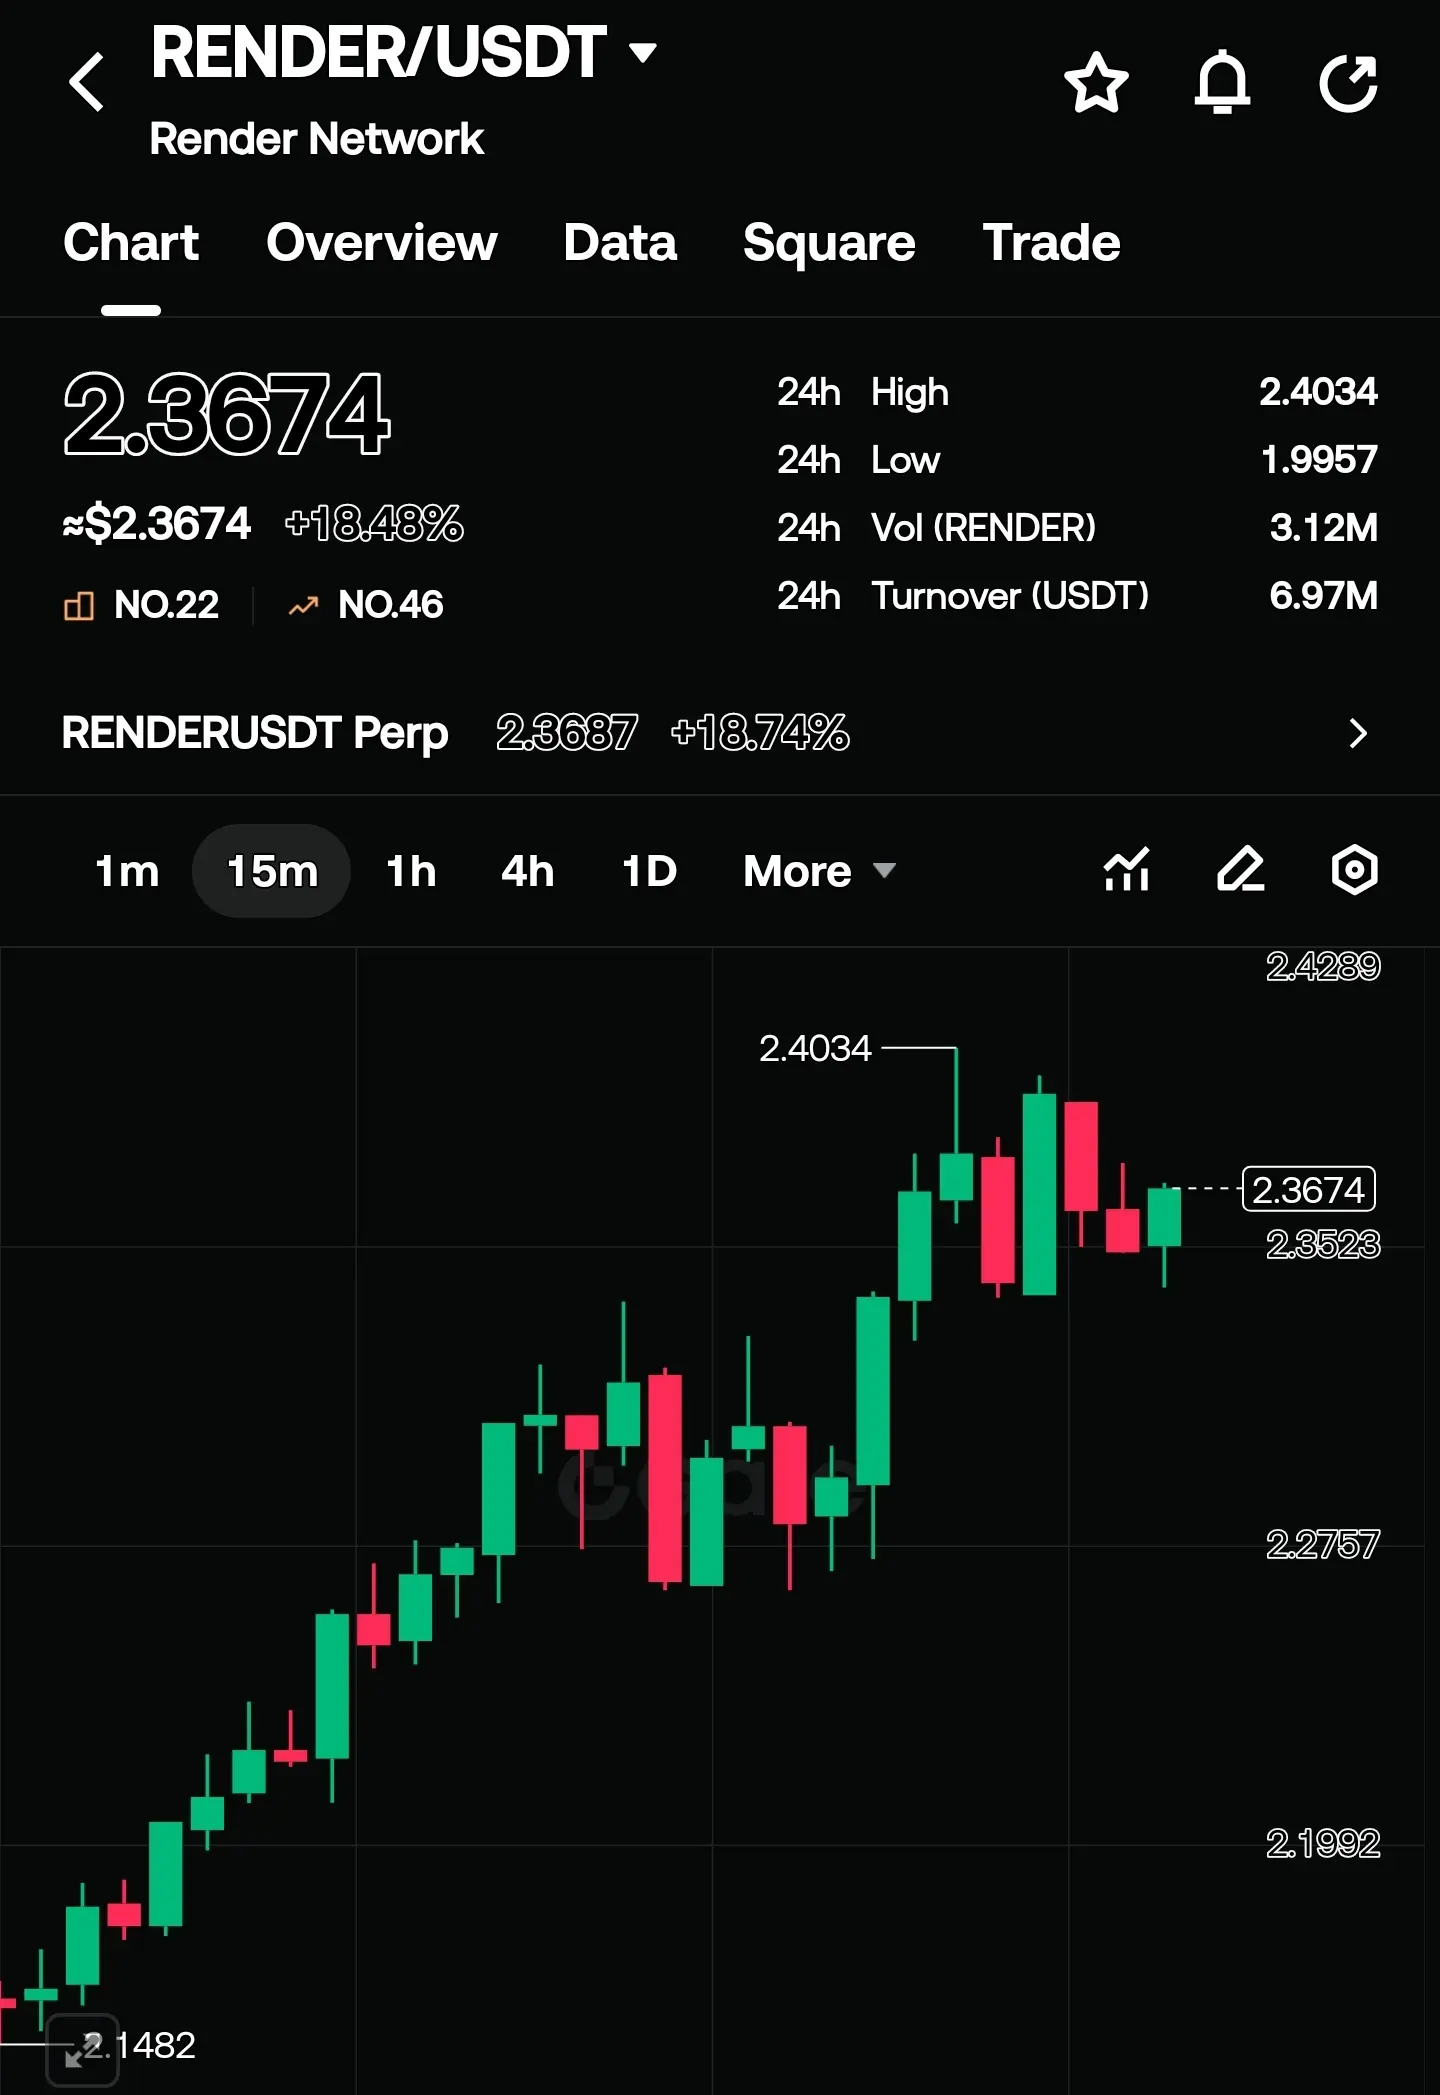The height and width of the screenshot is (2095, 1440).
Task: Tap the 2.1482 low marker on chart
Action: click(139, 2045)
